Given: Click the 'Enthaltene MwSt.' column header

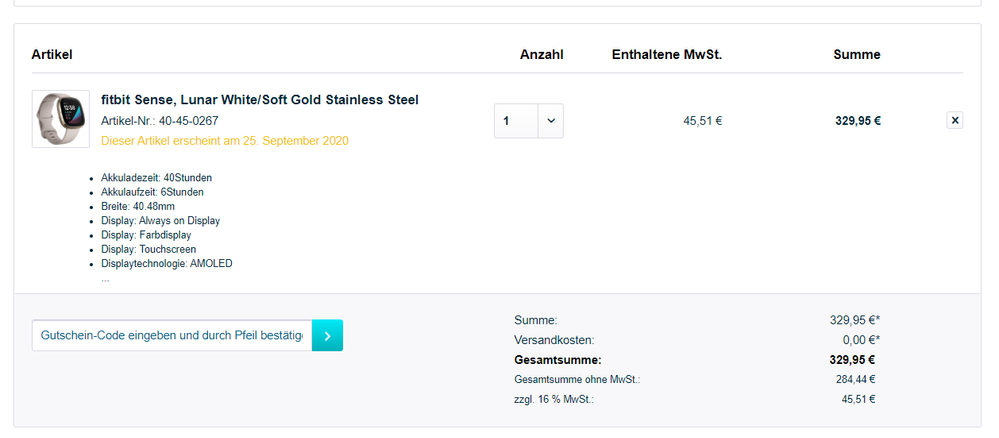Looking at the screenshot, I should click(x=667, y=55).
